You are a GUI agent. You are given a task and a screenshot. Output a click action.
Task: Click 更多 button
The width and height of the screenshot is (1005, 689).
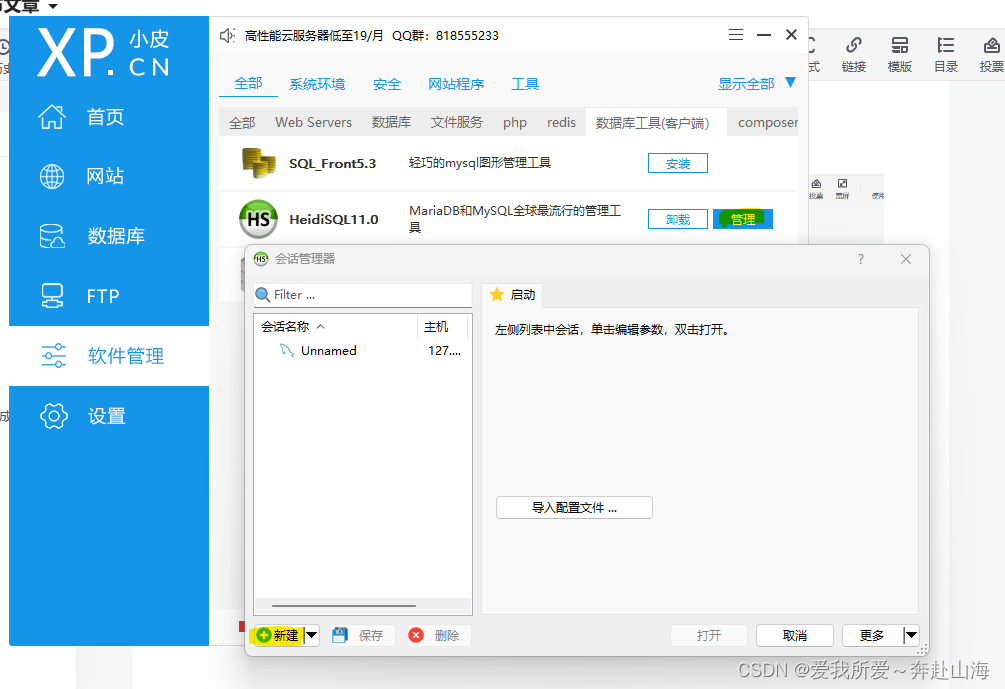(872, 635)
